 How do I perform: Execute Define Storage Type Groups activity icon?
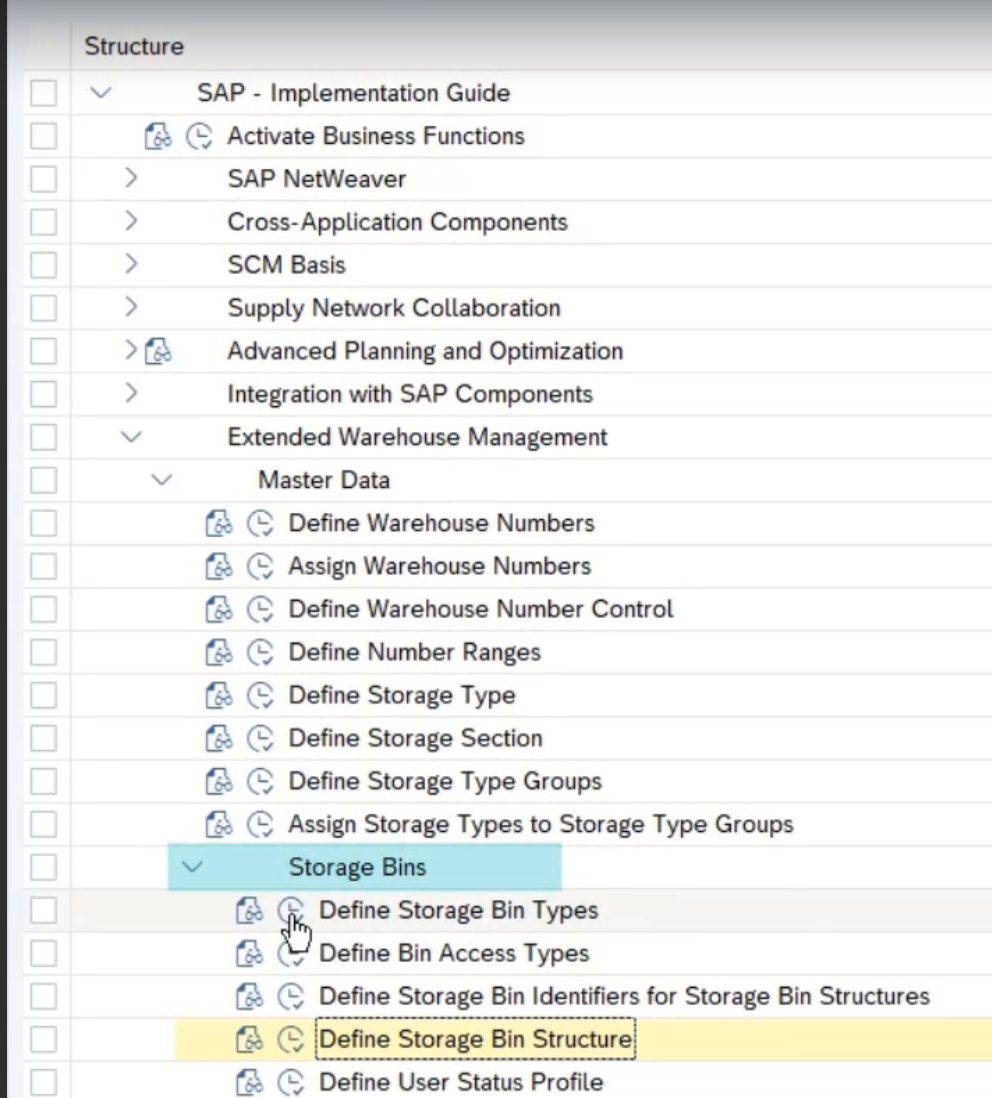260,781
